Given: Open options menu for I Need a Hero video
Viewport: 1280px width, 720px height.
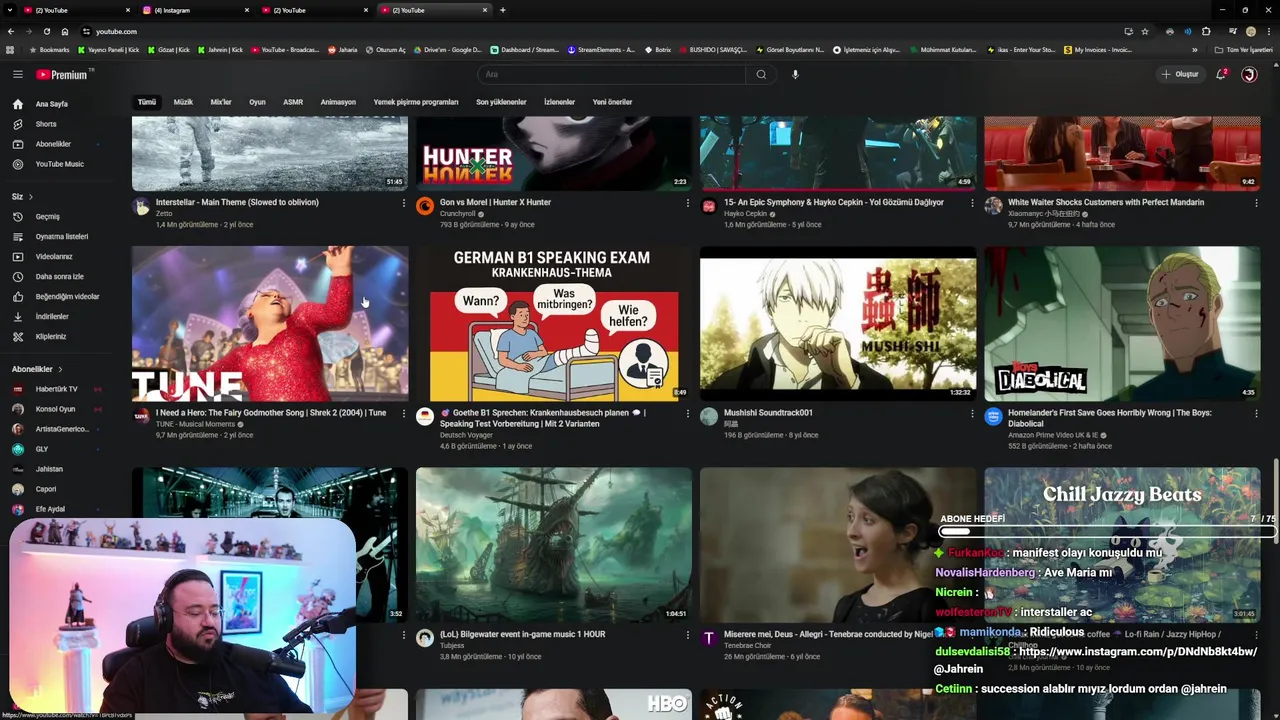Looking at the screenshot, I should pyautogui.click(x=404, y=414).
